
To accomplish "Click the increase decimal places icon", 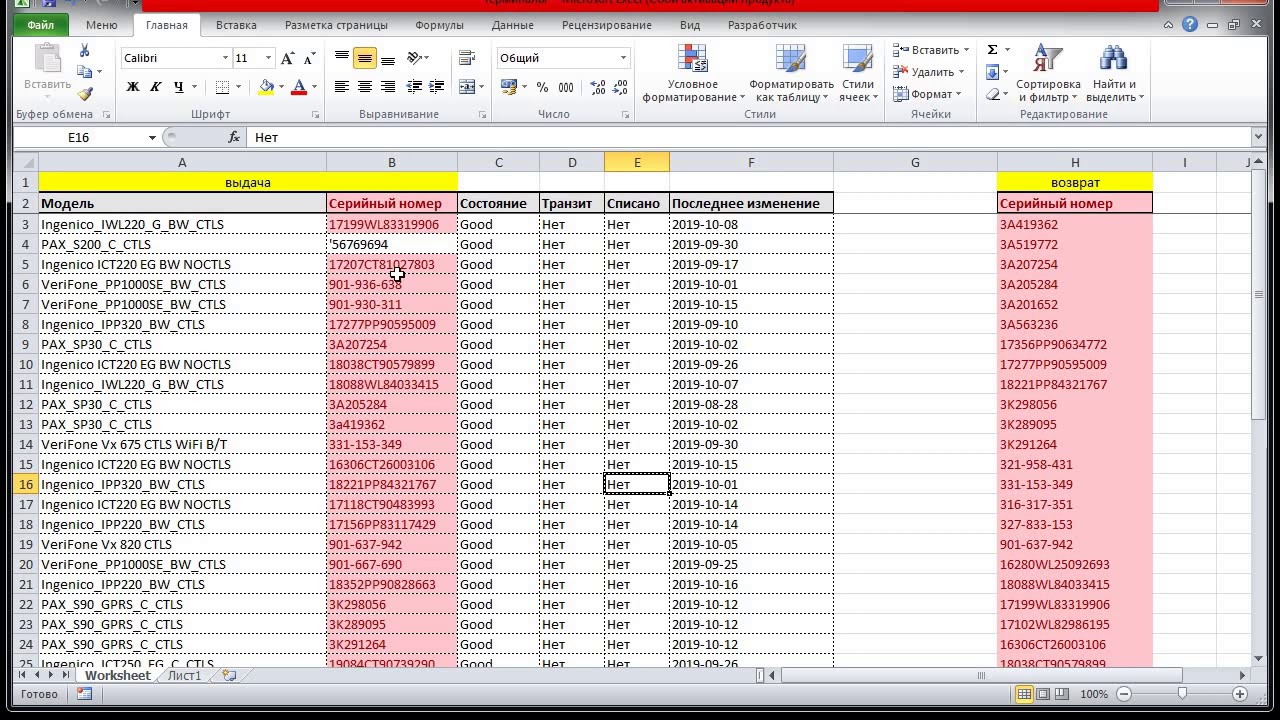I will 596,87.
